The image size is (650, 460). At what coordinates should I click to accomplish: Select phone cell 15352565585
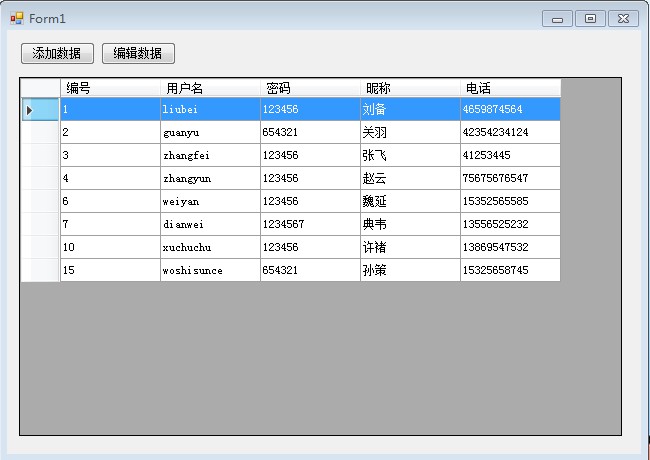510,201
